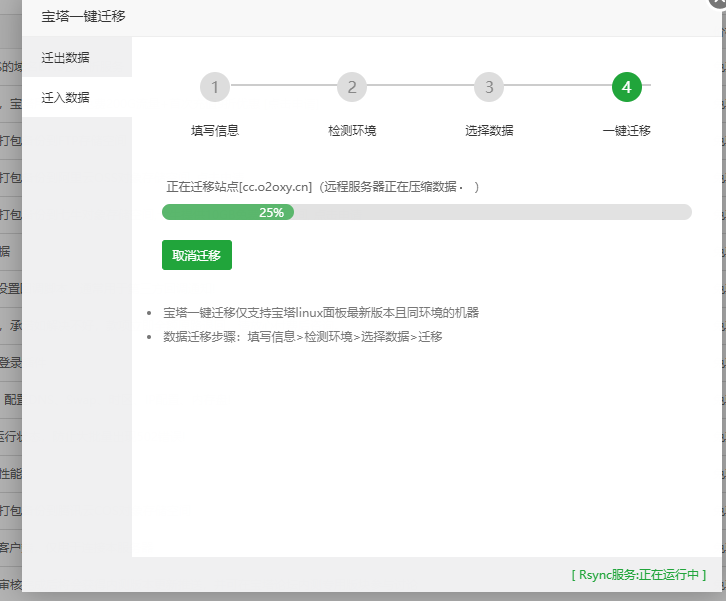Click the 25% migration progress bar

point(427,212)
